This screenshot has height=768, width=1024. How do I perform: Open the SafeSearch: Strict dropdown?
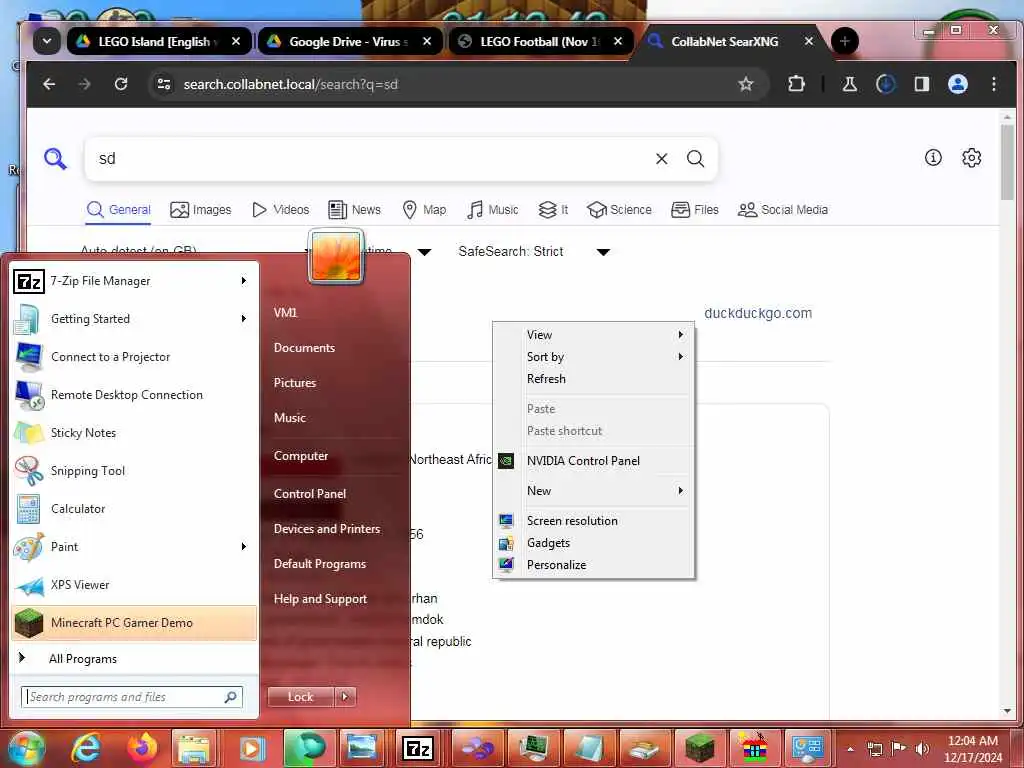534,251
